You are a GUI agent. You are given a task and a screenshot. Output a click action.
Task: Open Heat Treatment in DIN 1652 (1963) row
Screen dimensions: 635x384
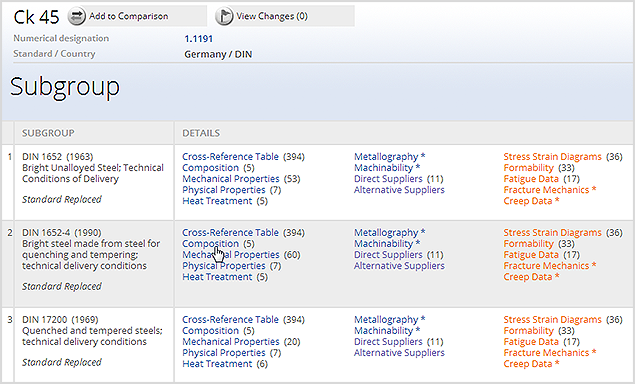tap(217, 201)
